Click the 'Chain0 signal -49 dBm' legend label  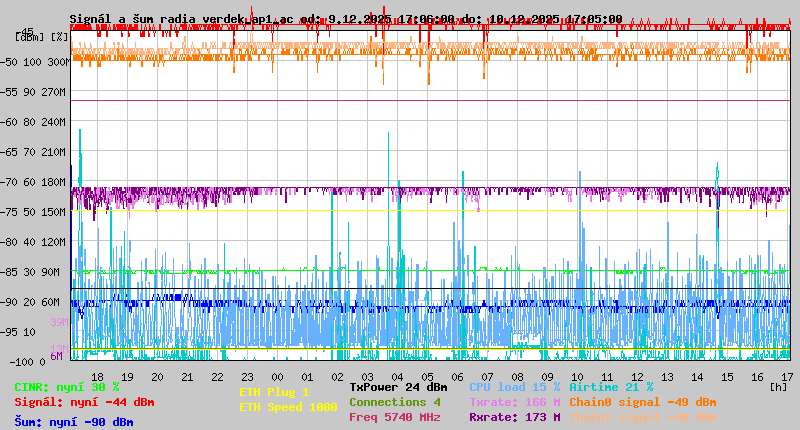(643, 402)
